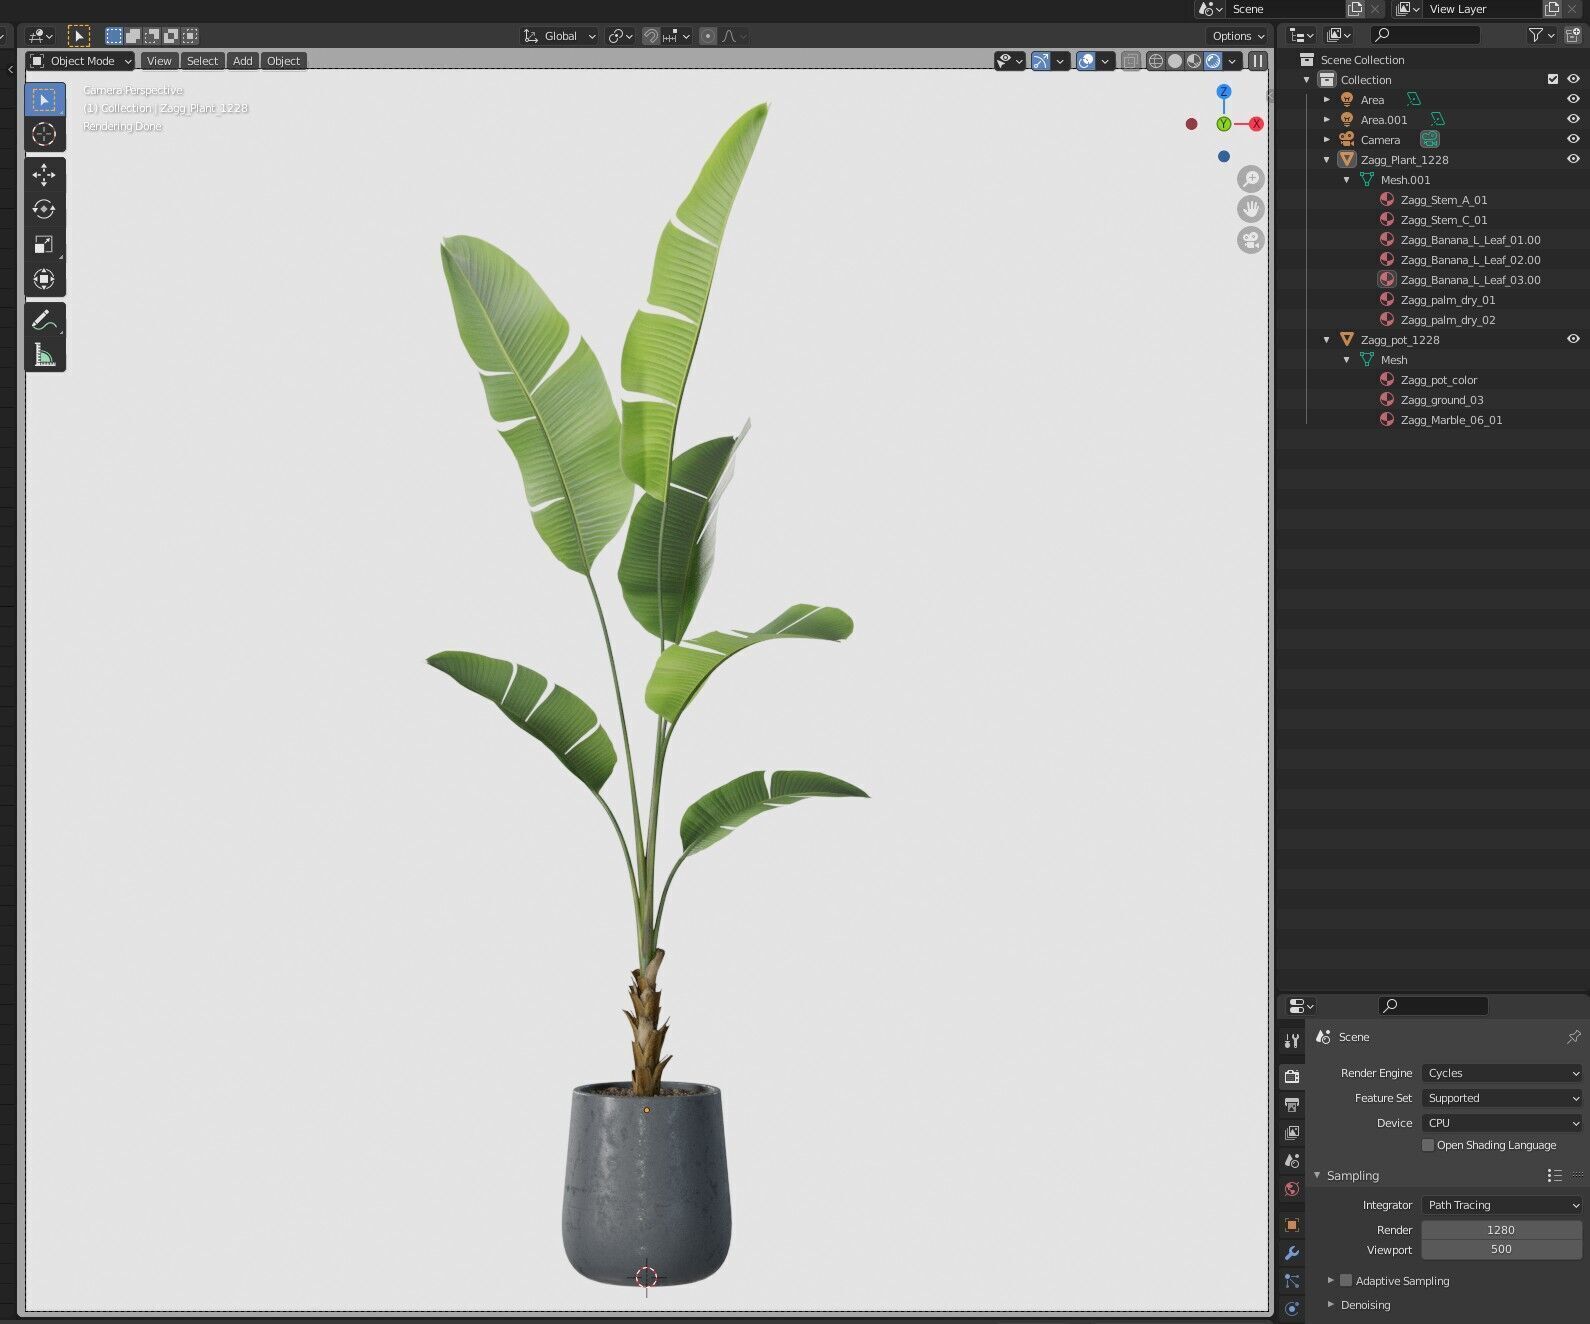The width and height of the screenshot is (1590, 1324).
Task: Open the Options popover
Action: (x=1238, y=36)
